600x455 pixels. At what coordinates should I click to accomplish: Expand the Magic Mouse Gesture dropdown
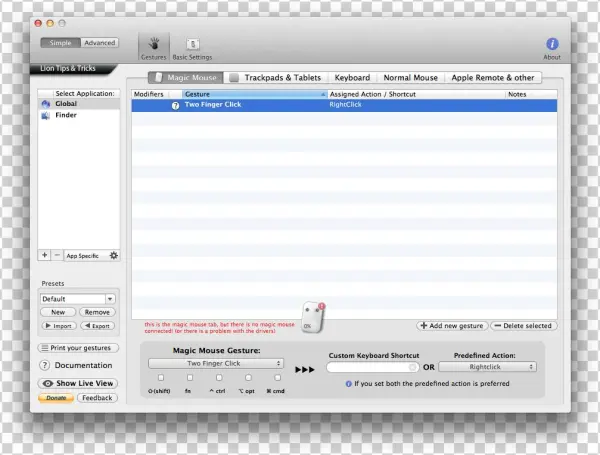tap(215, 363)
